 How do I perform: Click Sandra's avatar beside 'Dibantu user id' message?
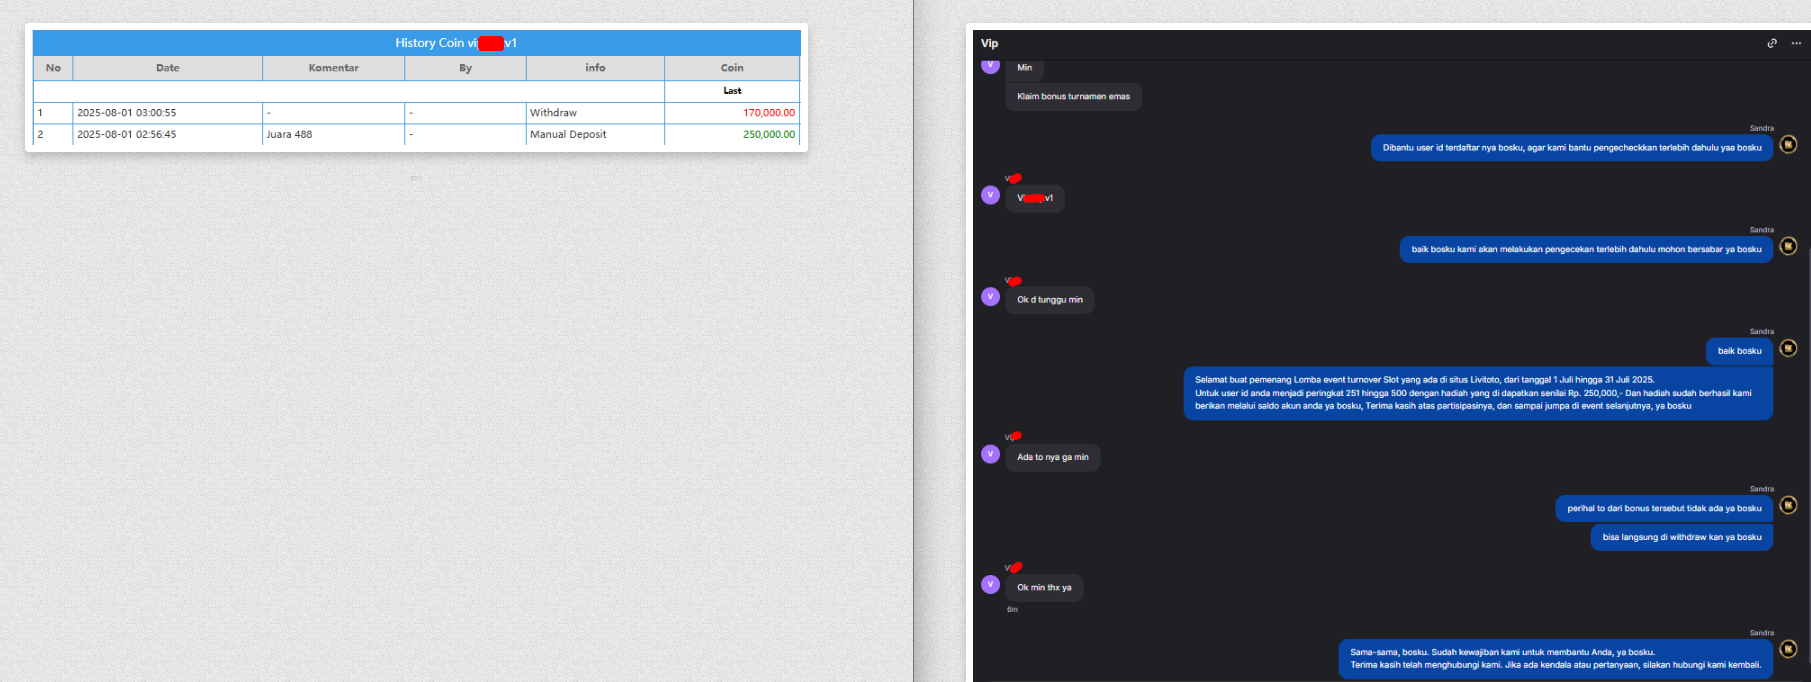point(1788,144)
